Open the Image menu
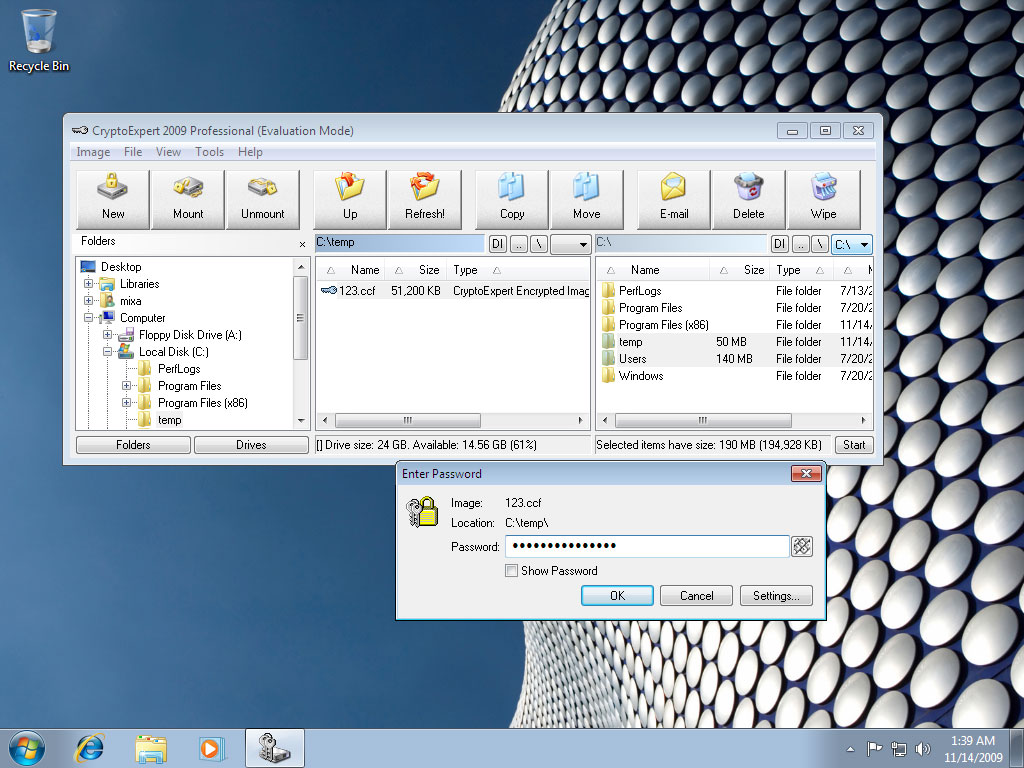Viewport: 1024px width, 768px height. click(x=93, y=152)
